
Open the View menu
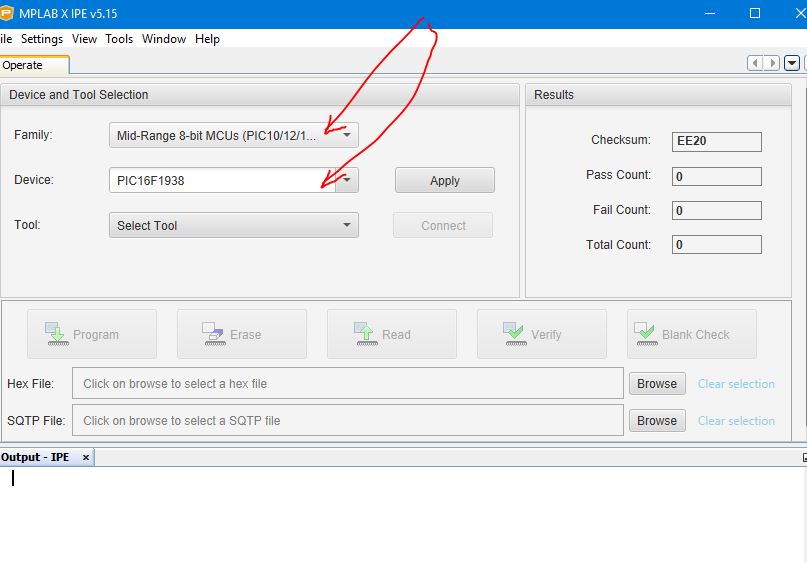84,39
